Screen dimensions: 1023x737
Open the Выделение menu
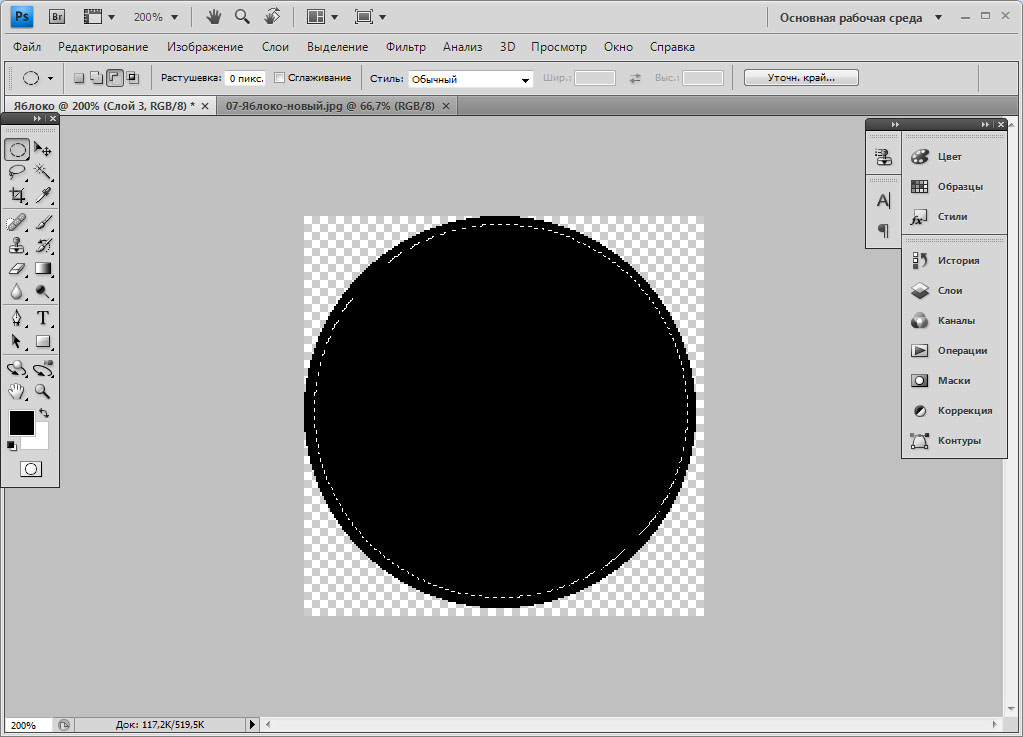[337, 47]
